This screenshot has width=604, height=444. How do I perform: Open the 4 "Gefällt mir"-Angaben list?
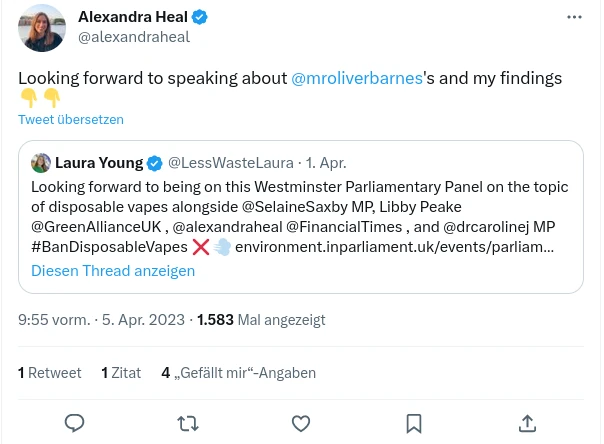click(x=238, y=373)
